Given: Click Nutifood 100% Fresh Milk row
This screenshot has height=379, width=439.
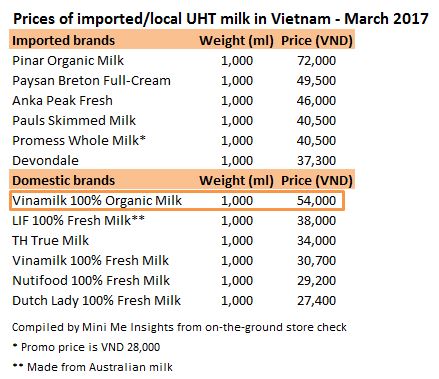Looking at the screenshot, I should [174, 281].
